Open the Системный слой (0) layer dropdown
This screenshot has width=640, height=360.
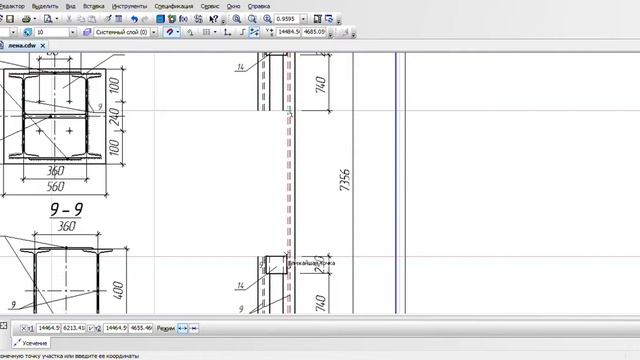click(x=154, y=32)
